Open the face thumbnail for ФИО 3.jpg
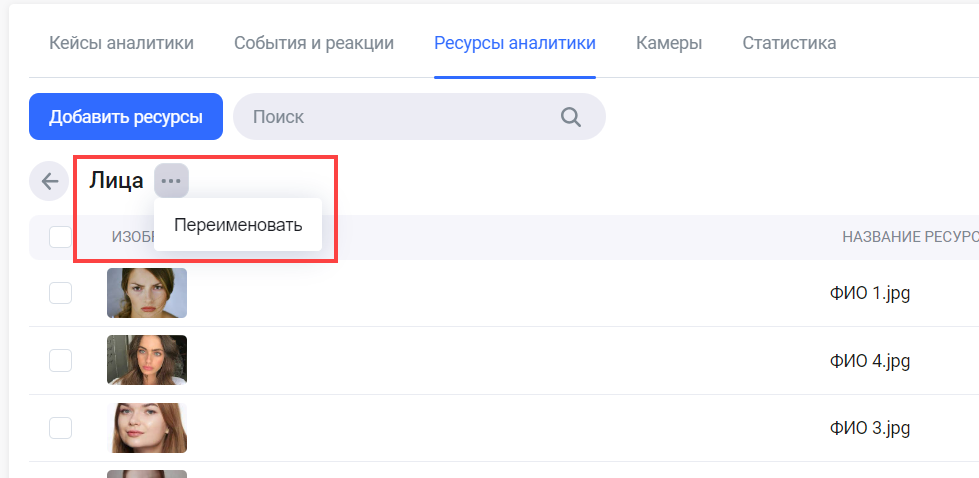 (x=147, y=427)
